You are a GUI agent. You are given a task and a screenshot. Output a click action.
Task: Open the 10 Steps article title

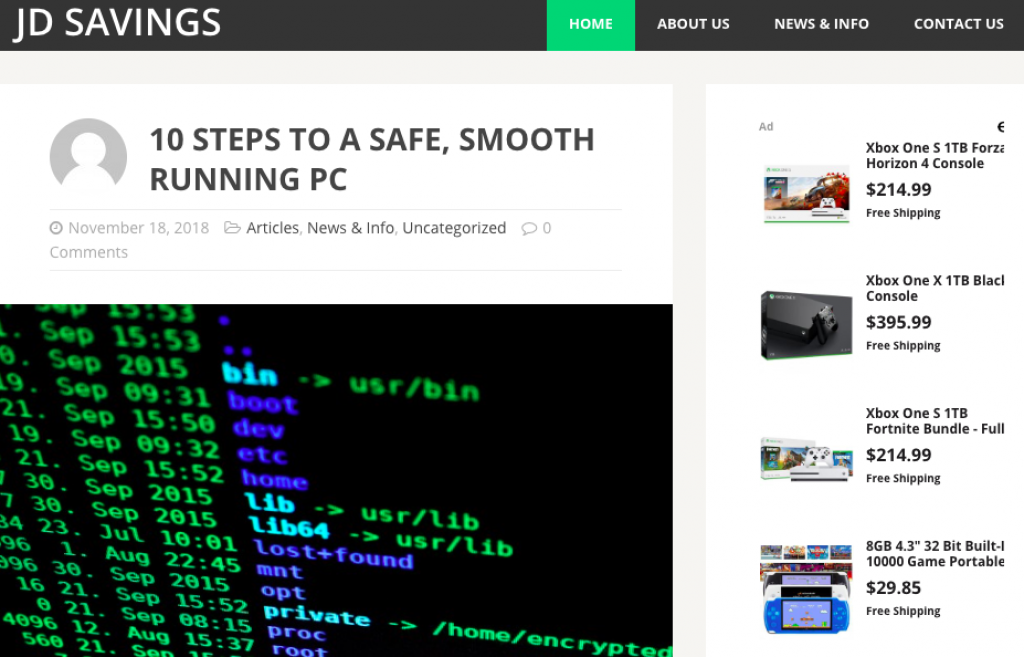click(372, 159)
